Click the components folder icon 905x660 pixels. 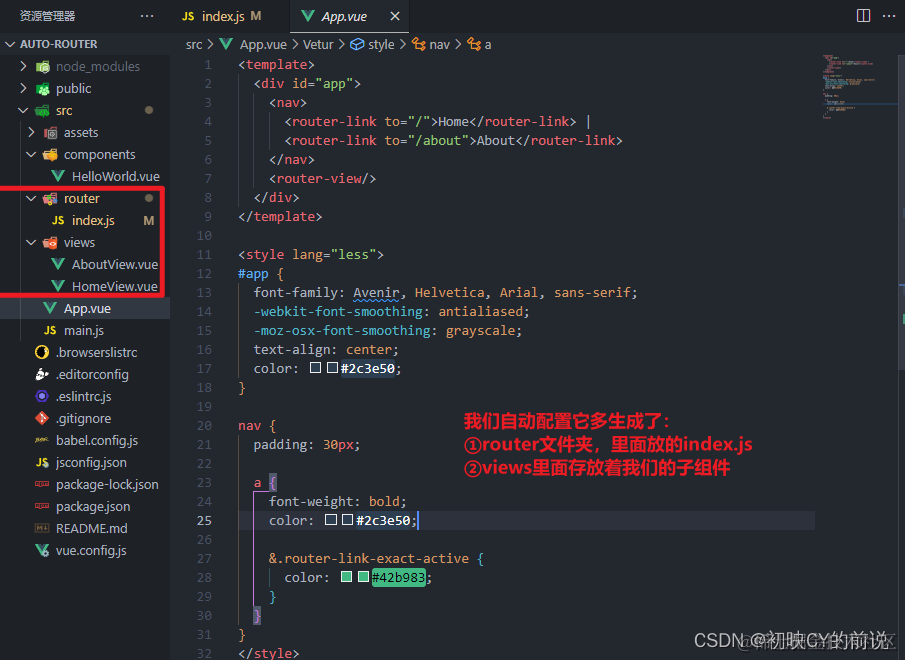coord(51,155)
